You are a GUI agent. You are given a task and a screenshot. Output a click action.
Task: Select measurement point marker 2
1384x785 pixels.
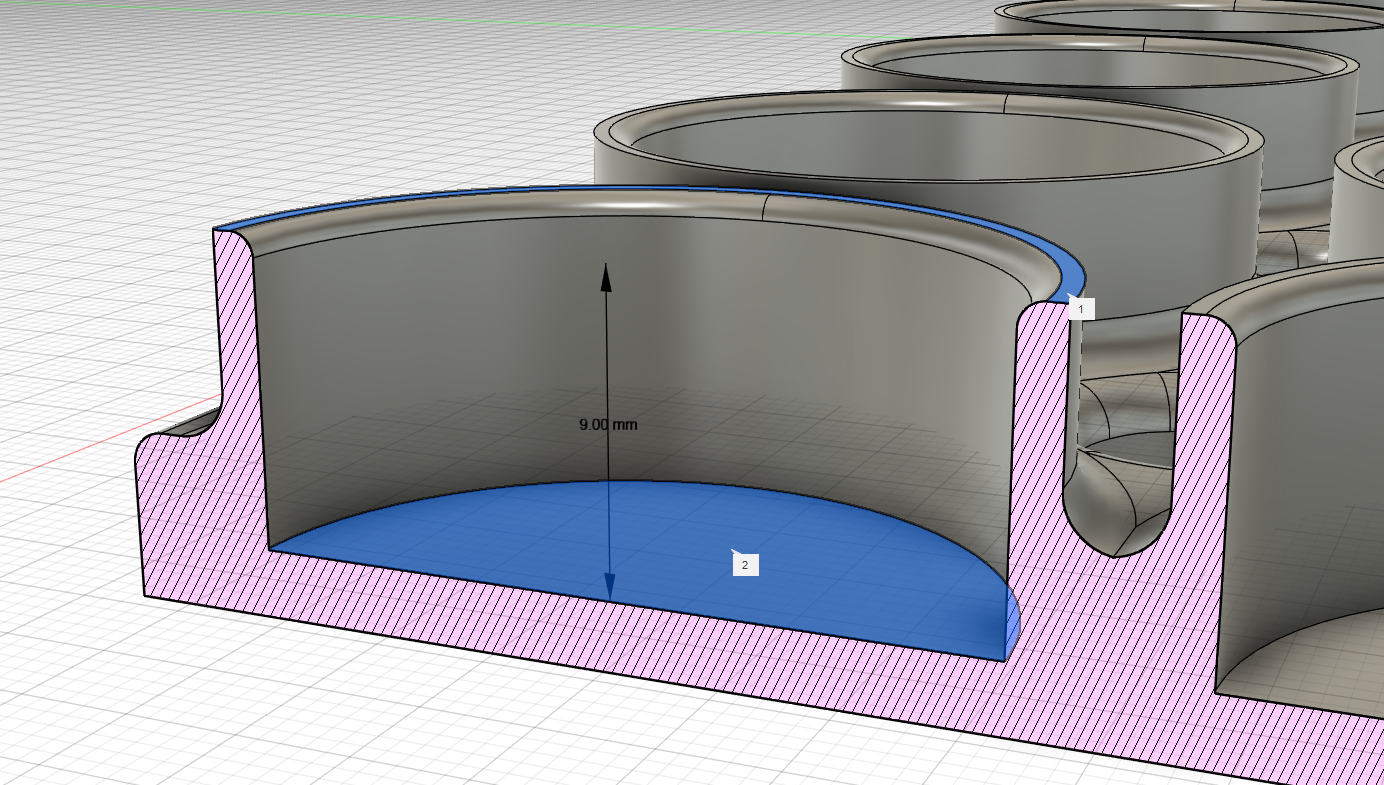click(x=745, y=565)
